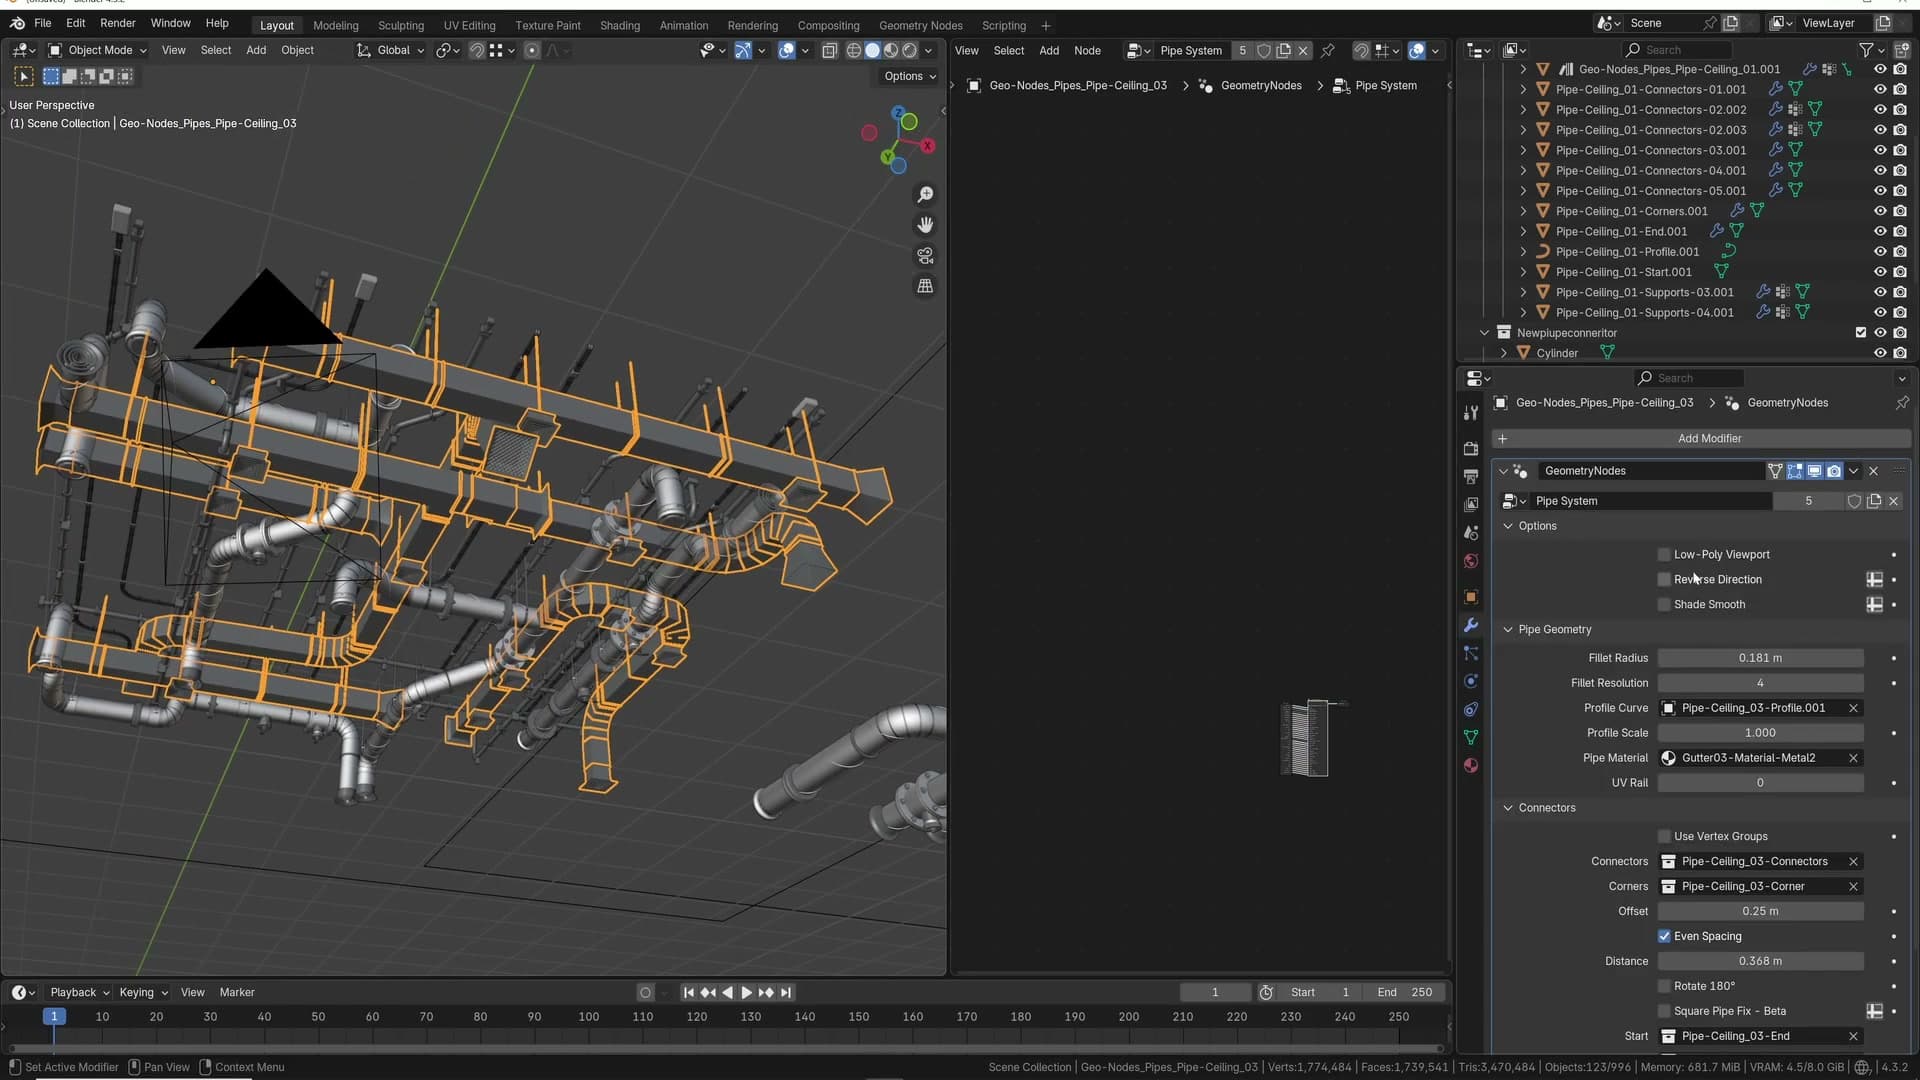
Task: Remove the GeometryNodes modifier
Action: pyautogui.click(x=1874, y=471)
